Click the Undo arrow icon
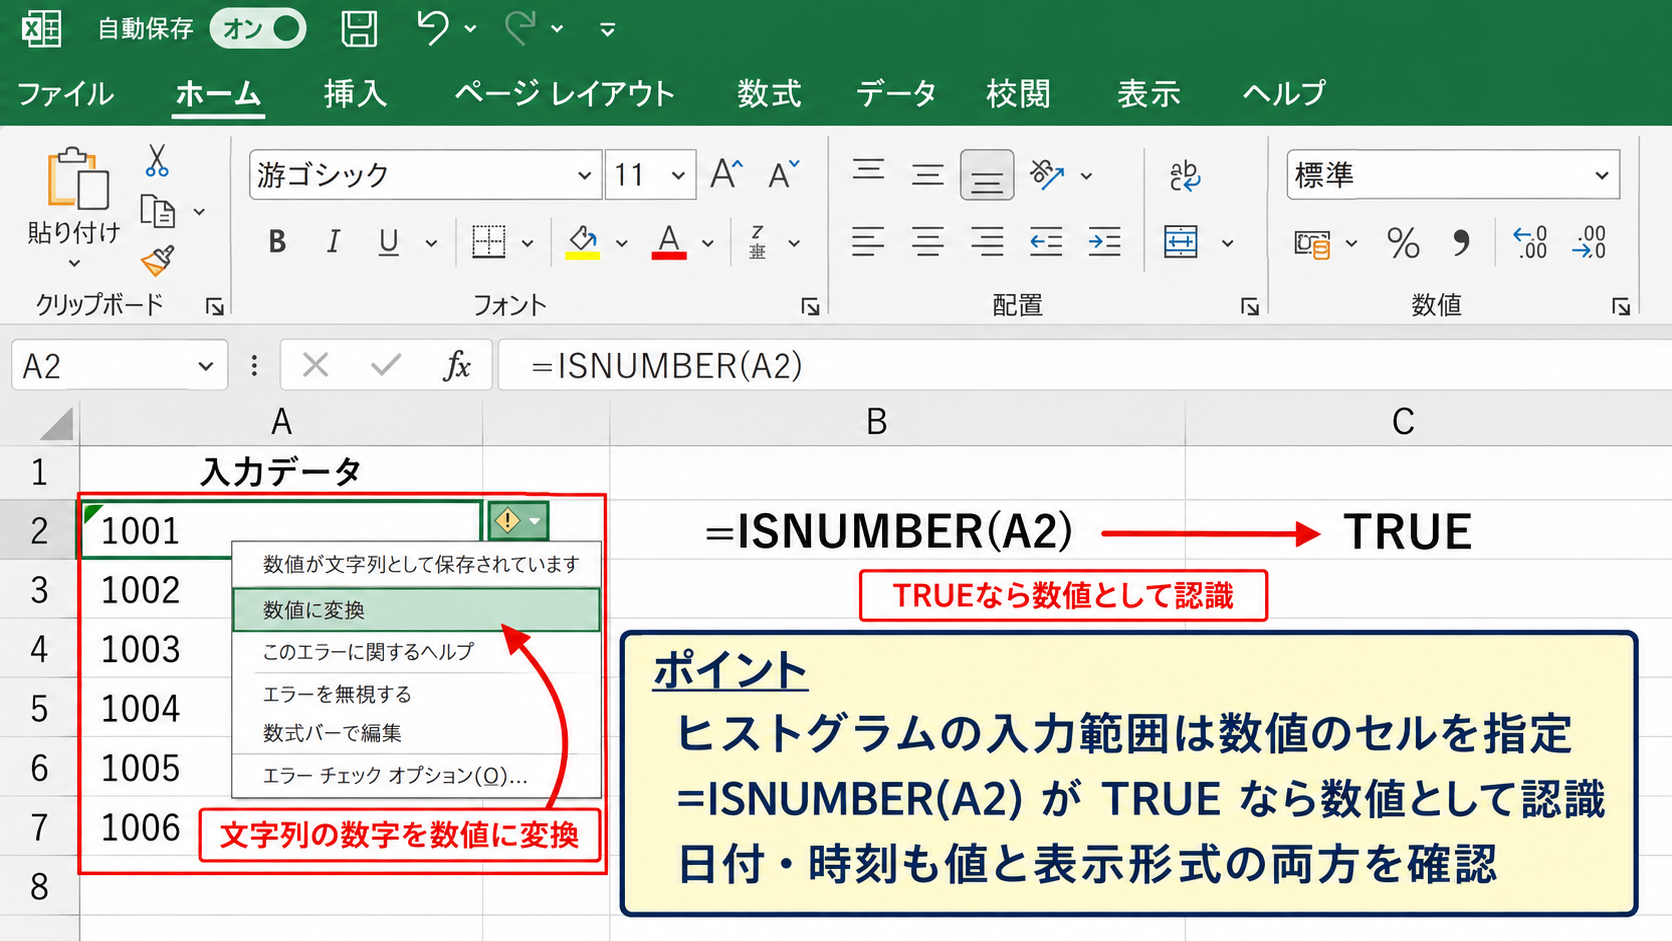The image size is (1672, 941). tap(432, 28)
